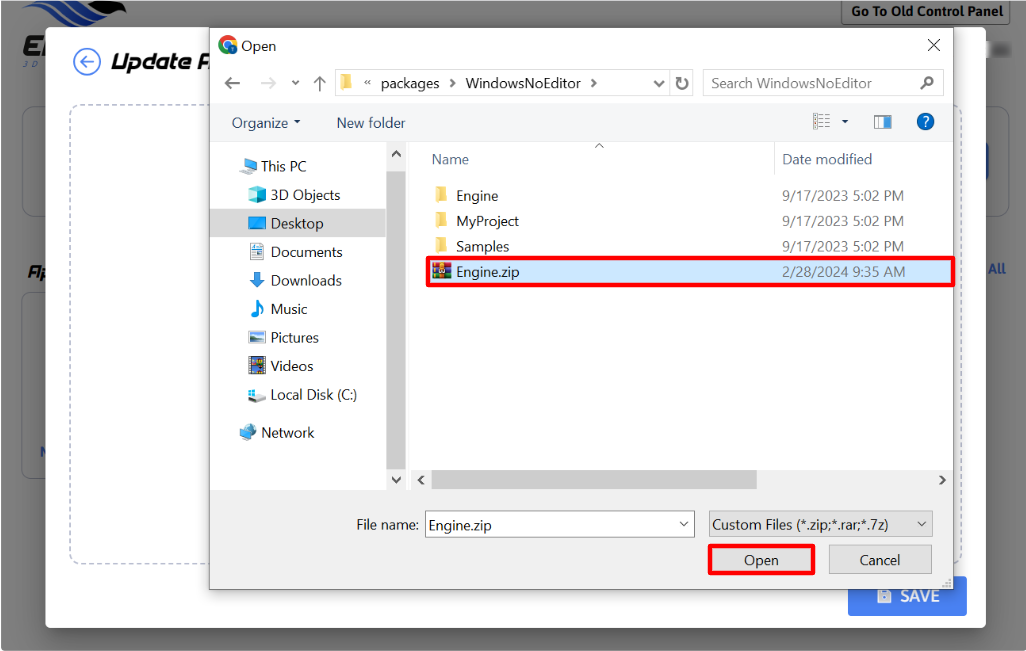The width and height of the screenshot is (1026, 651).
Task: Sort files by Date modified column
Action: [x=827, y=159]
